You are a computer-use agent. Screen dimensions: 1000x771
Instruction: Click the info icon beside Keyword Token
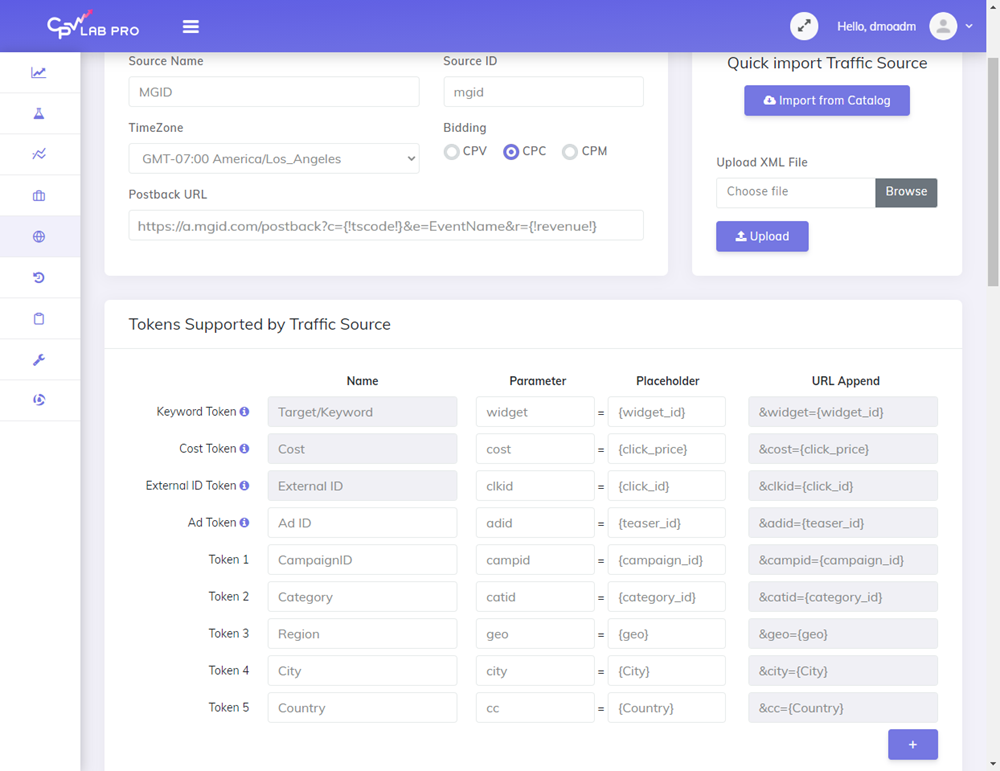tap(244, 412)
